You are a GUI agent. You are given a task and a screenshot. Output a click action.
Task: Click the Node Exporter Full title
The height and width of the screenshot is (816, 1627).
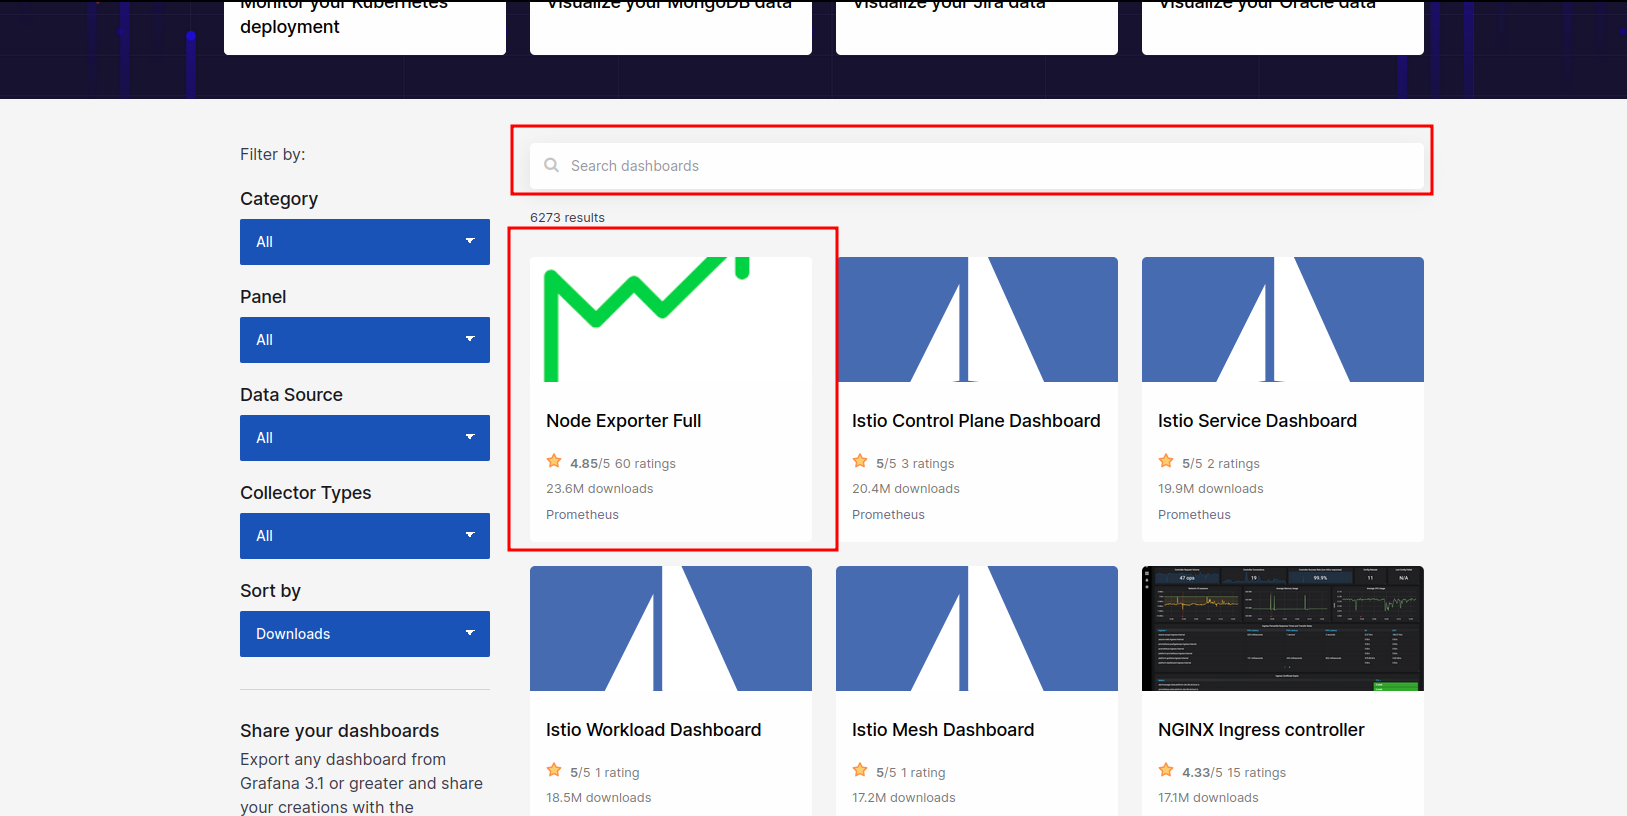point(623,421)
